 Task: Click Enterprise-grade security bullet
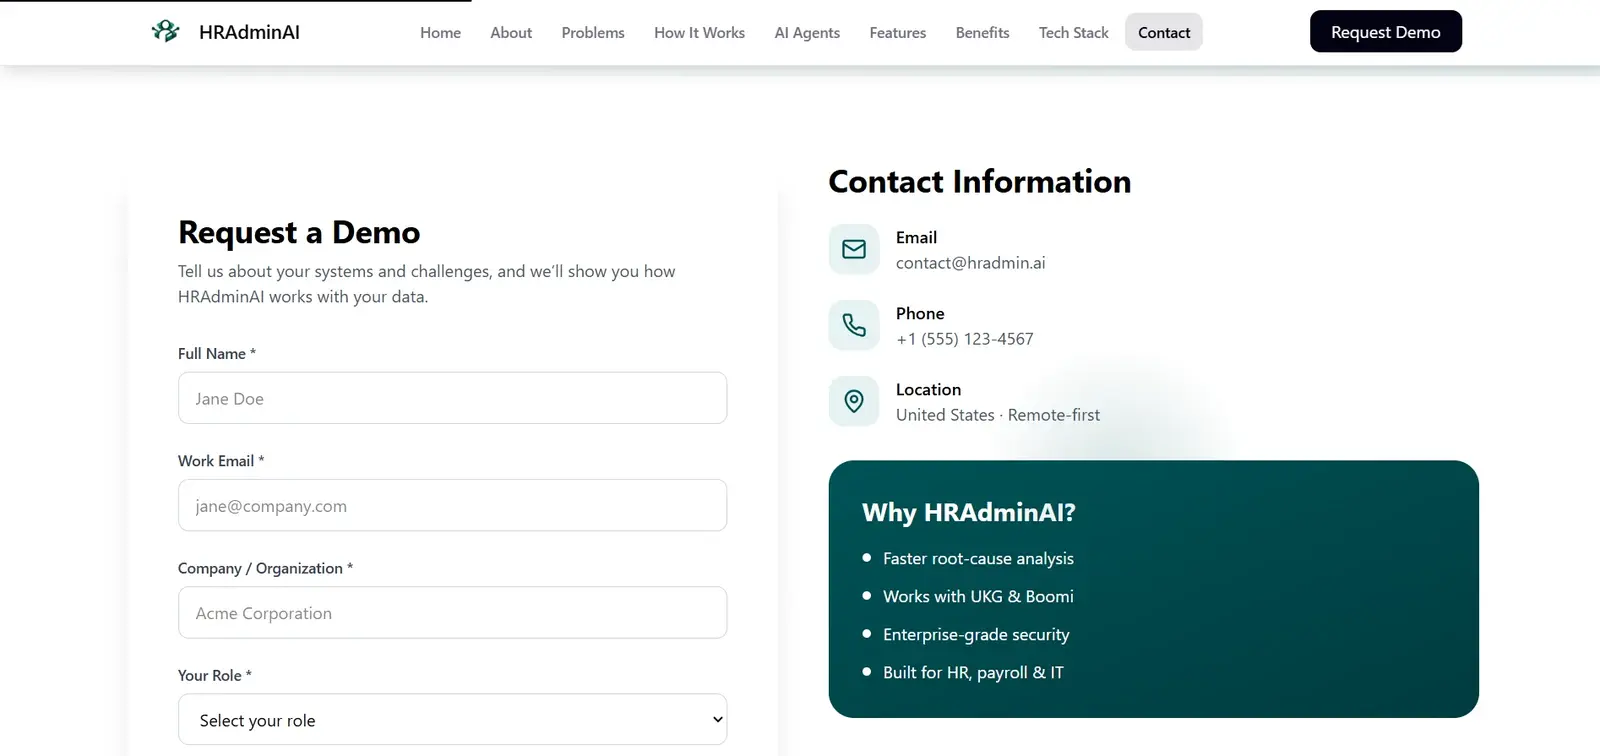pos(976,634)
